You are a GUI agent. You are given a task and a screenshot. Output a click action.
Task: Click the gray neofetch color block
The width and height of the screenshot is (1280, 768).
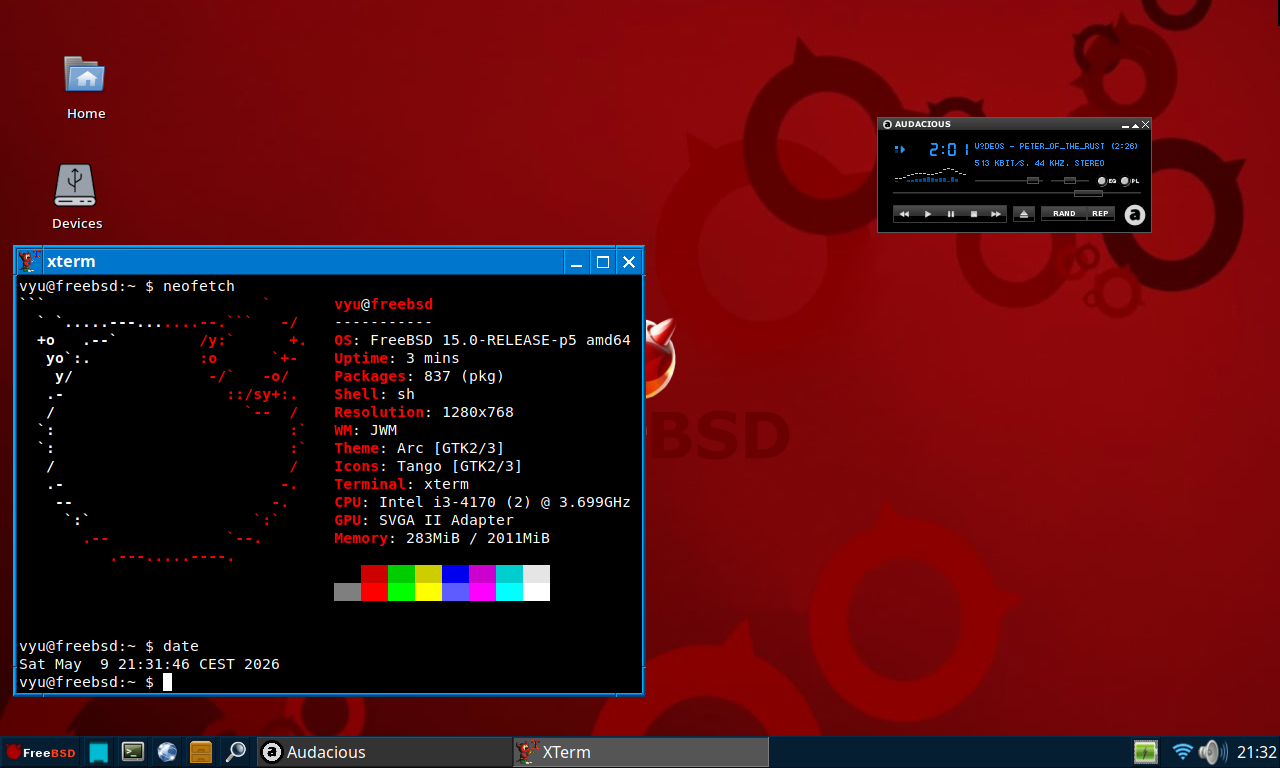click(x=347, y=592)
